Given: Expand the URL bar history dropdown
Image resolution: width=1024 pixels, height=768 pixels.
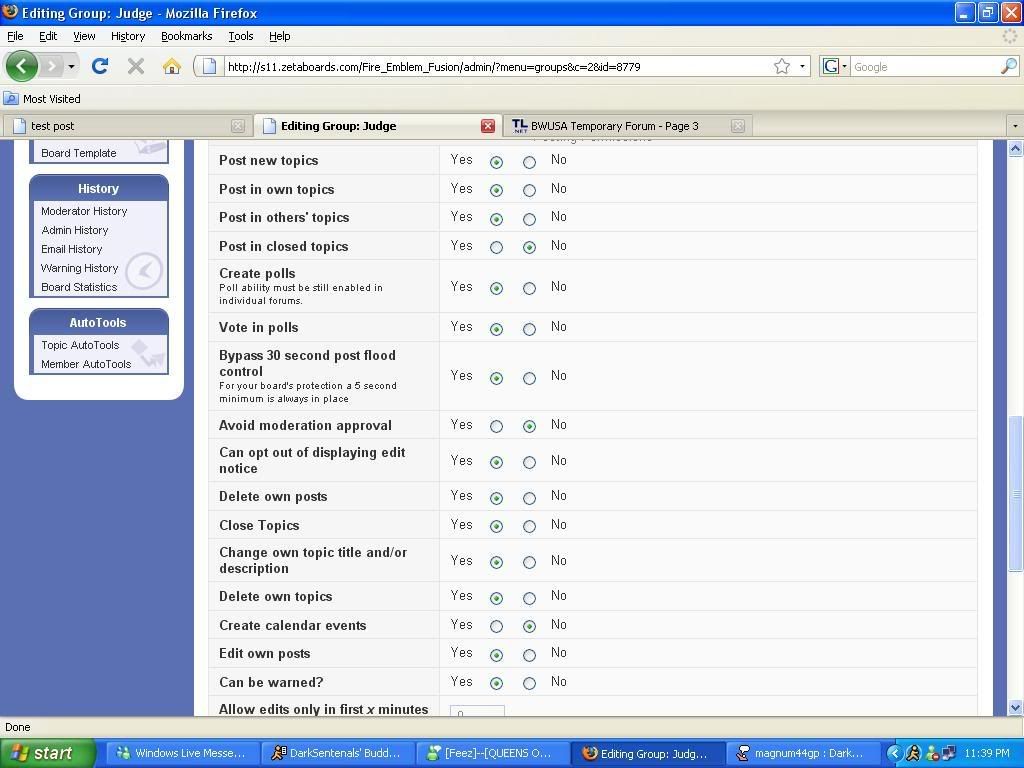Looking at the screenshot, I should (x=802, y=67).
